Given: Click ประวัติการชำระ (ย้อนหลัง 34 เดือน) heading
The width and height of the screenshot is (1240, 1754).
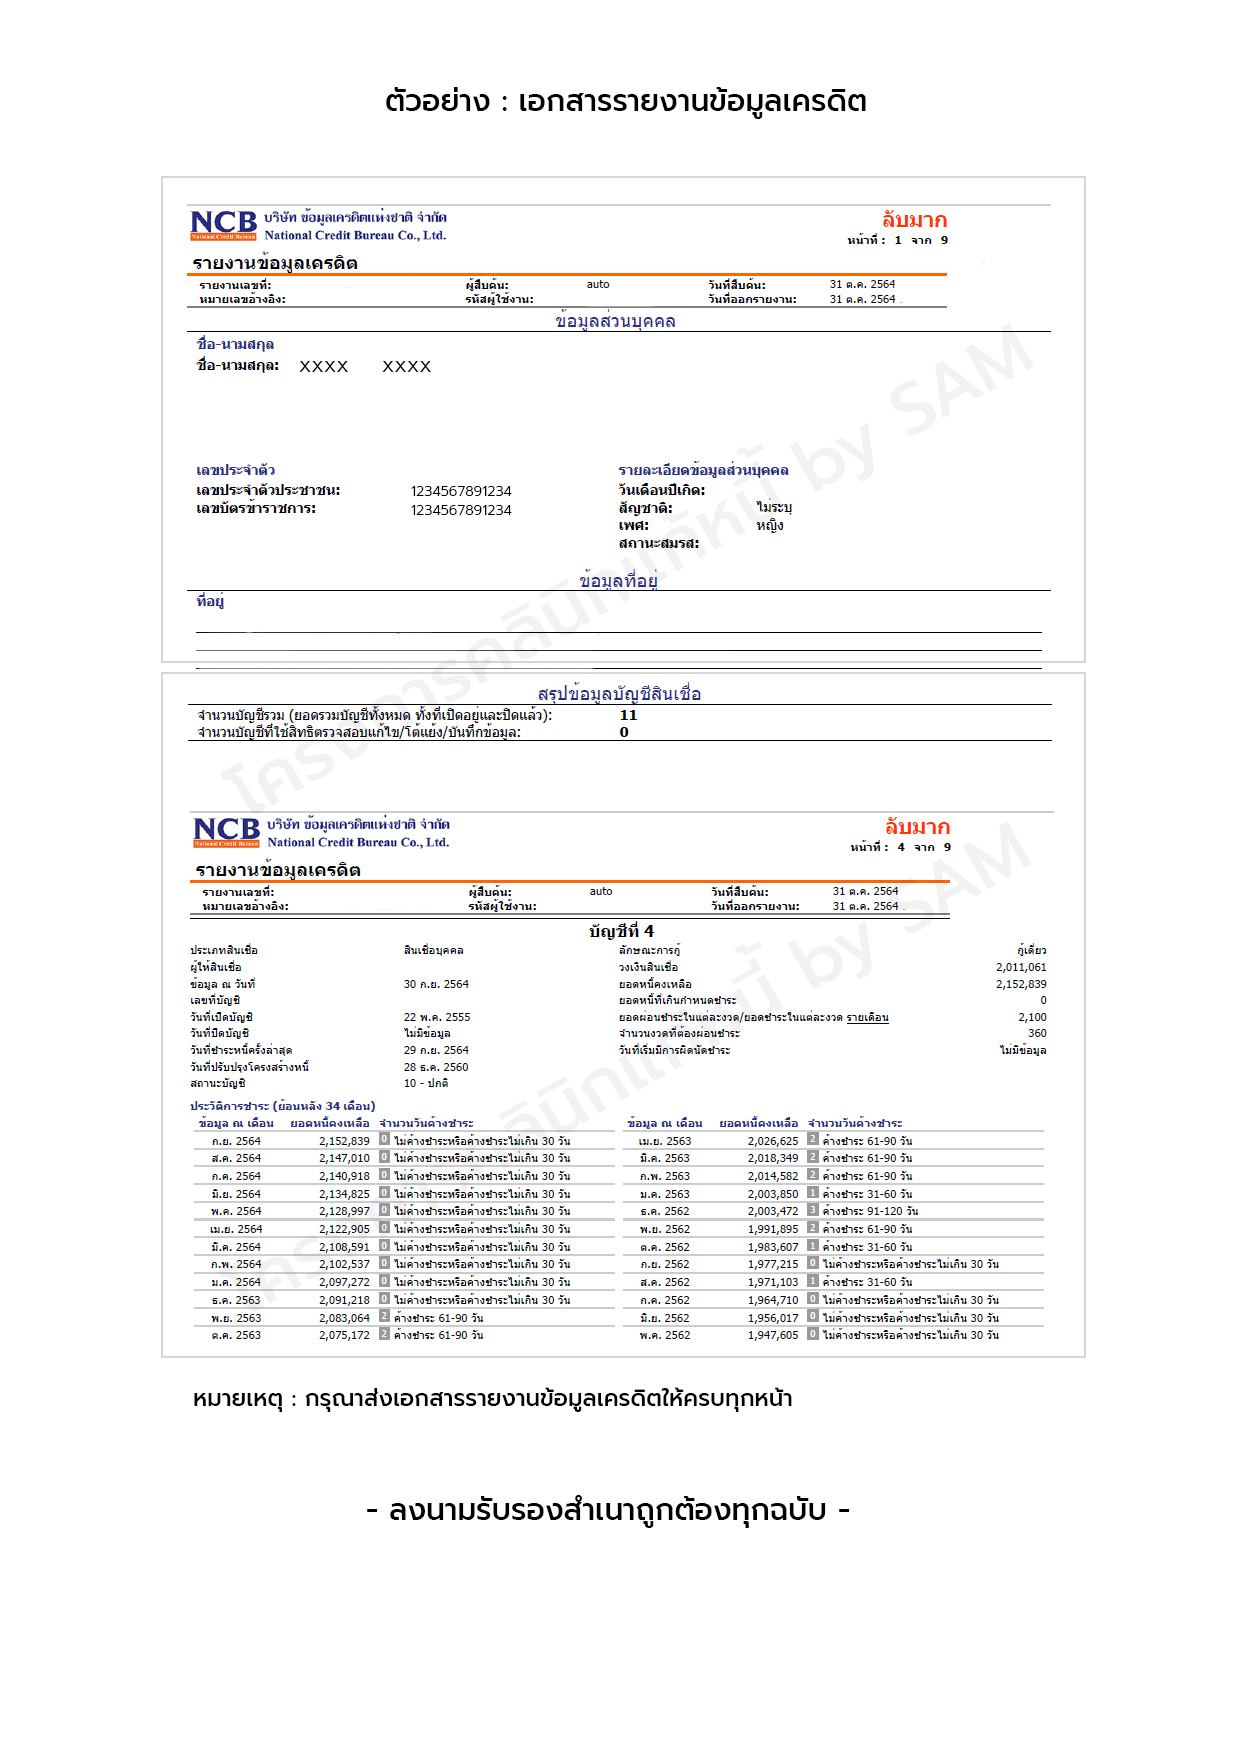Looking at the screenshot, I should coord(283,1106).
